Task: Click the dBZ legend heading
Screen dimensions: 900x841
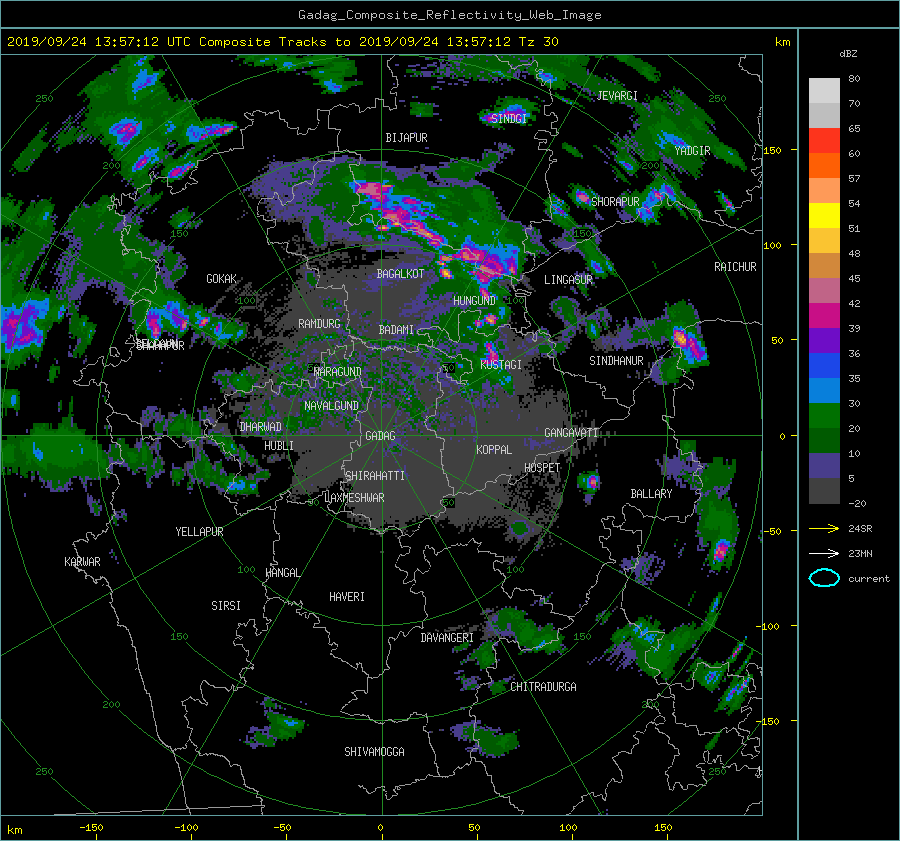Action: (x=848, y=53)
